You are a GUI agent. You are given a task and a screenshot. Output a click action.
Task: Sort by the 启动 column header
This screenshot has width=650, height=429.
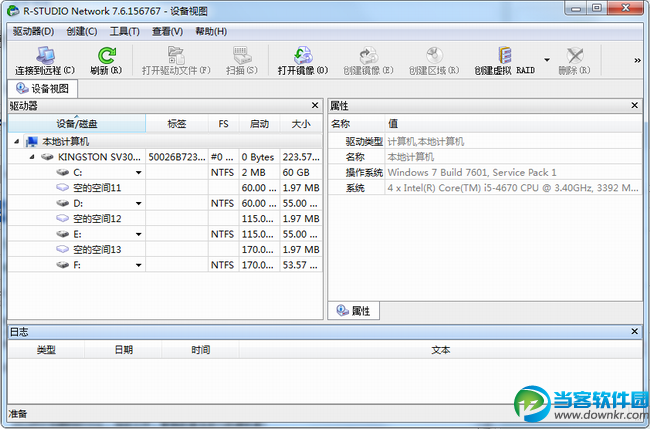tap(260, 124)
